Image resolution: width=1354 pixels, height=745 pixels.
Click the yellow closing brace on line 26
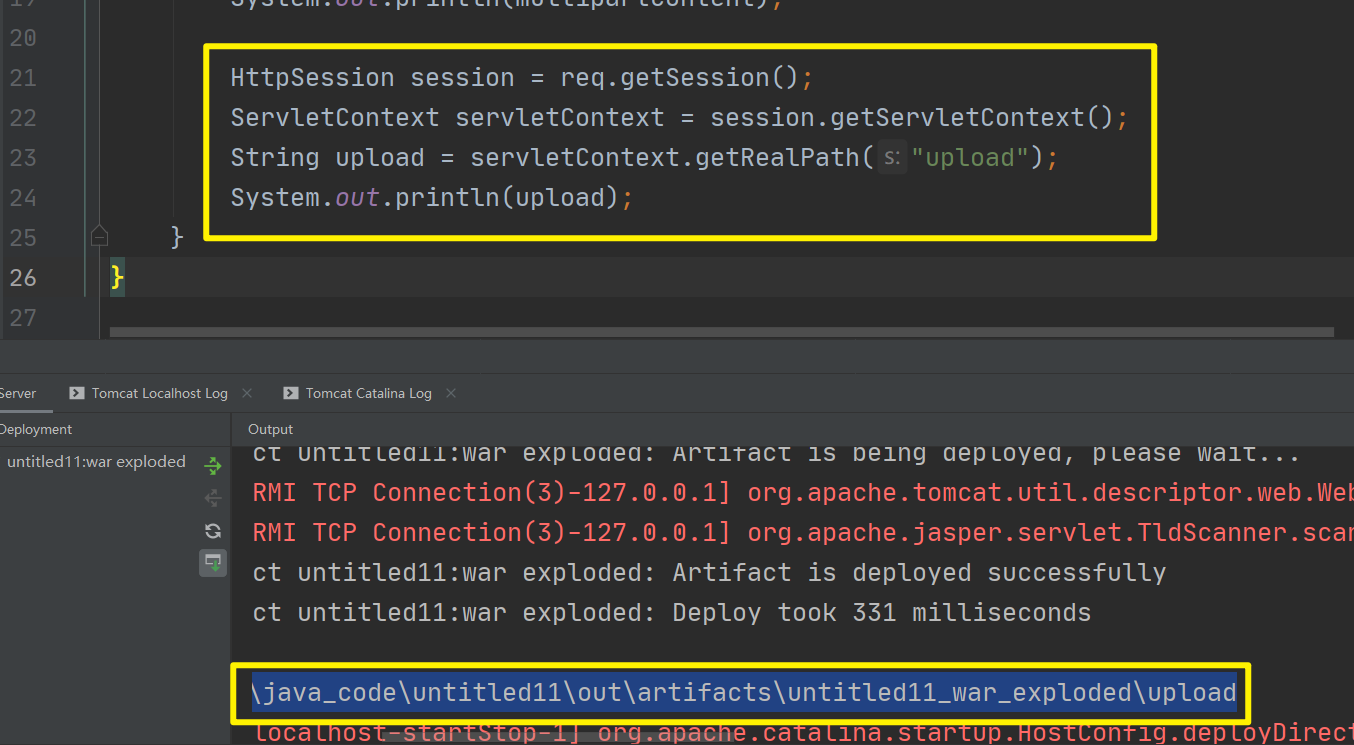pyautogui.click(x=117, y=277)
